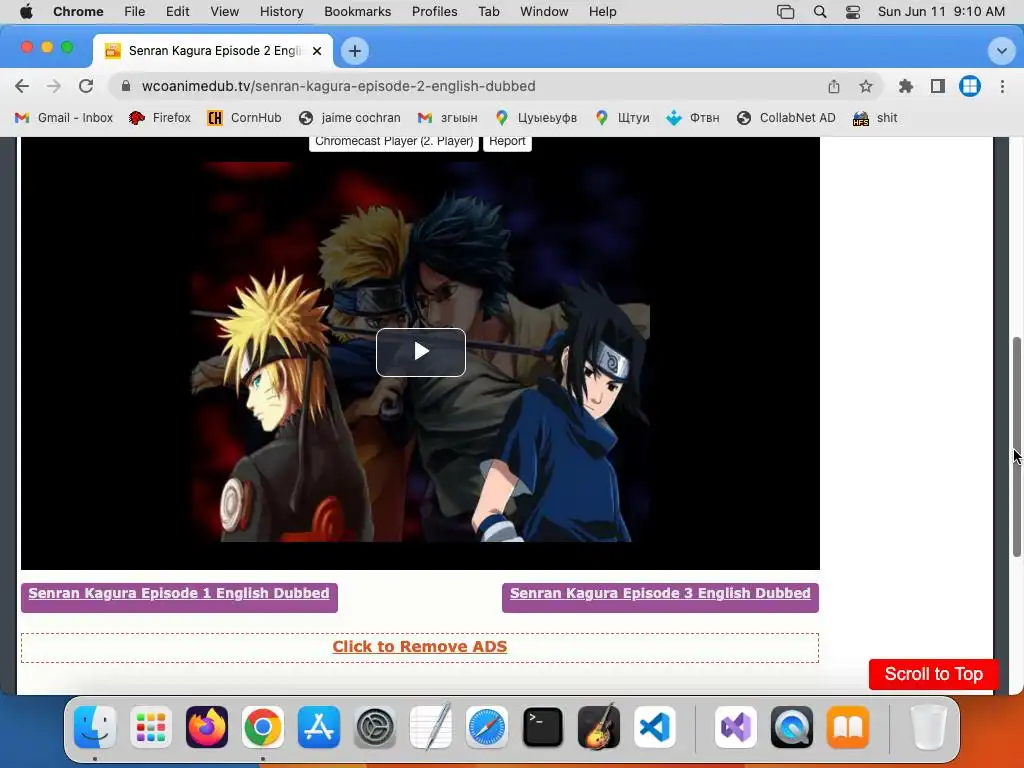This screenshot has width=1024, height=768.
Task: Play the video with the center play button
Action: tap(421, 352)
